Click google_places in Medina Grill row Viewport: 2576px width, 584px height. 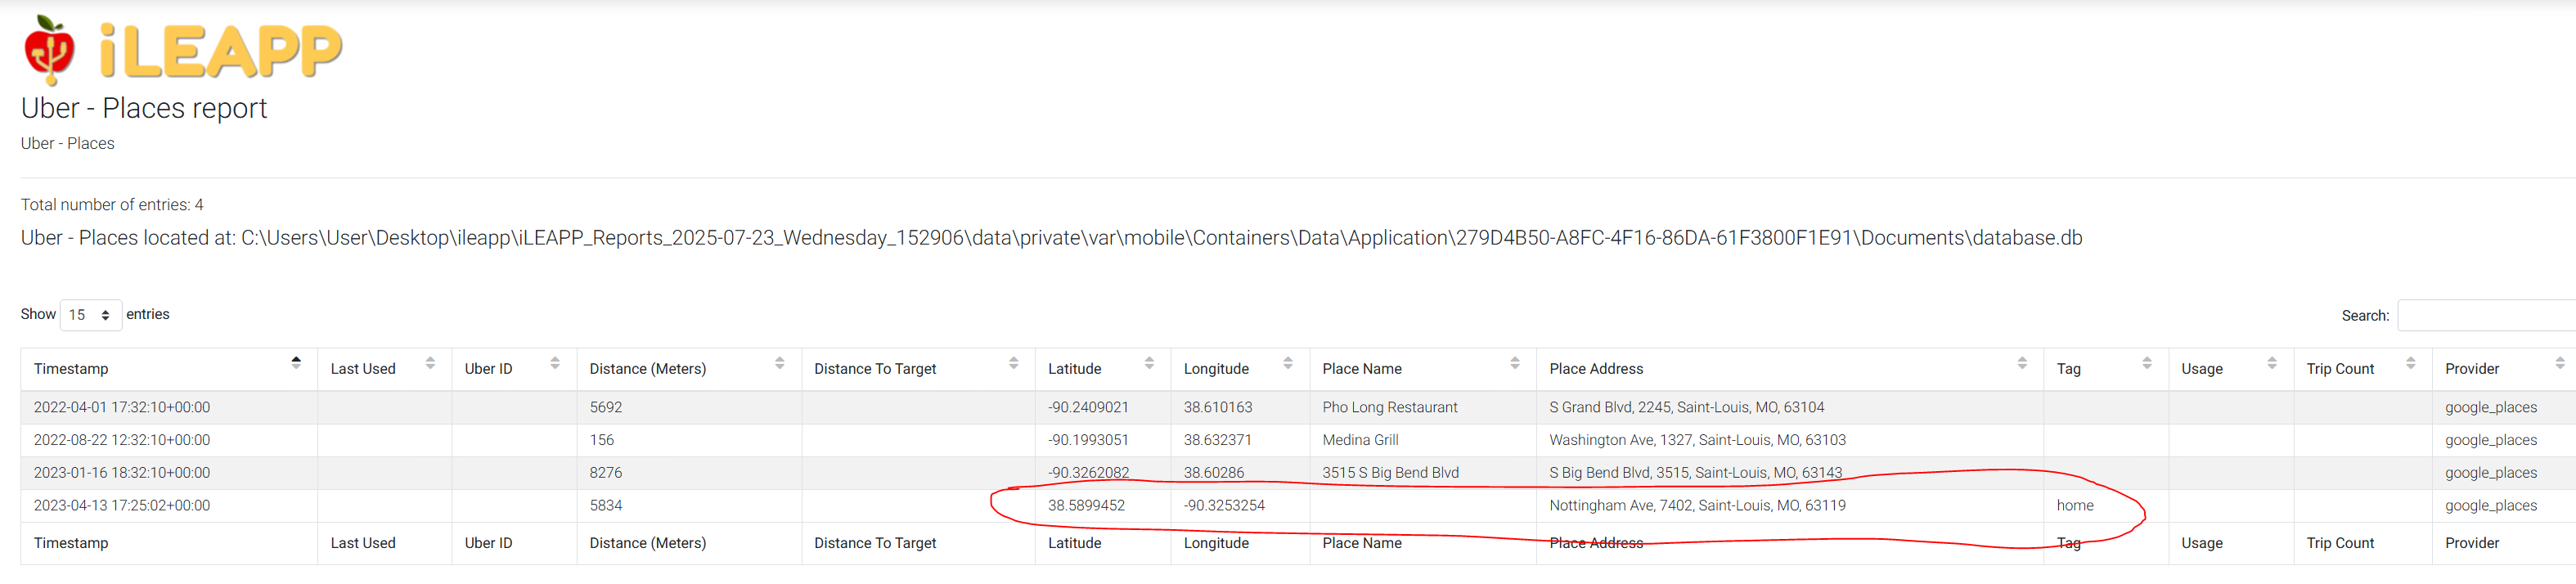(x=2491, y=440)
